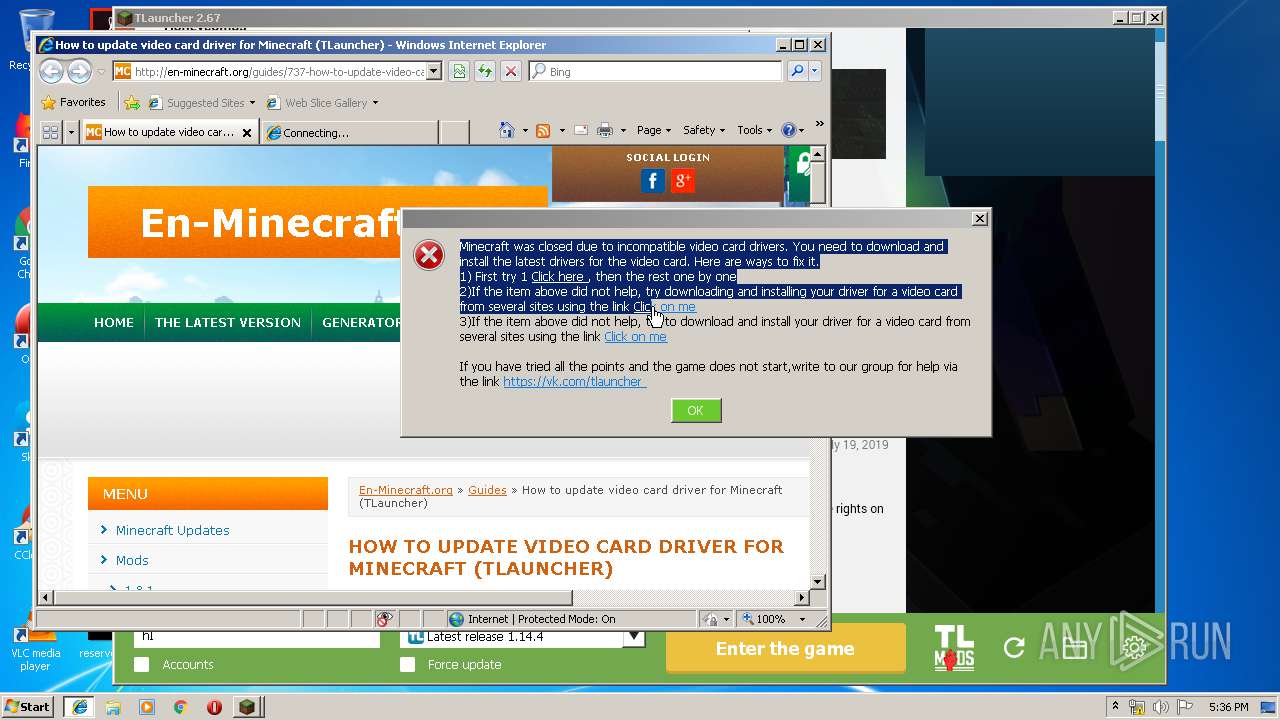1280x720 pixels.
Task: Open Internet Explorer from the taskbar
Action: [x=80, y=707]
